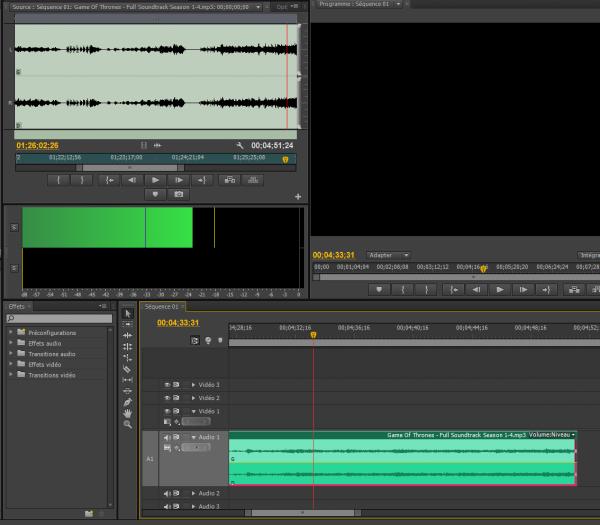
Task: Toggle Vidéo 3 sync lock
Action: click(x=176, y=385)
